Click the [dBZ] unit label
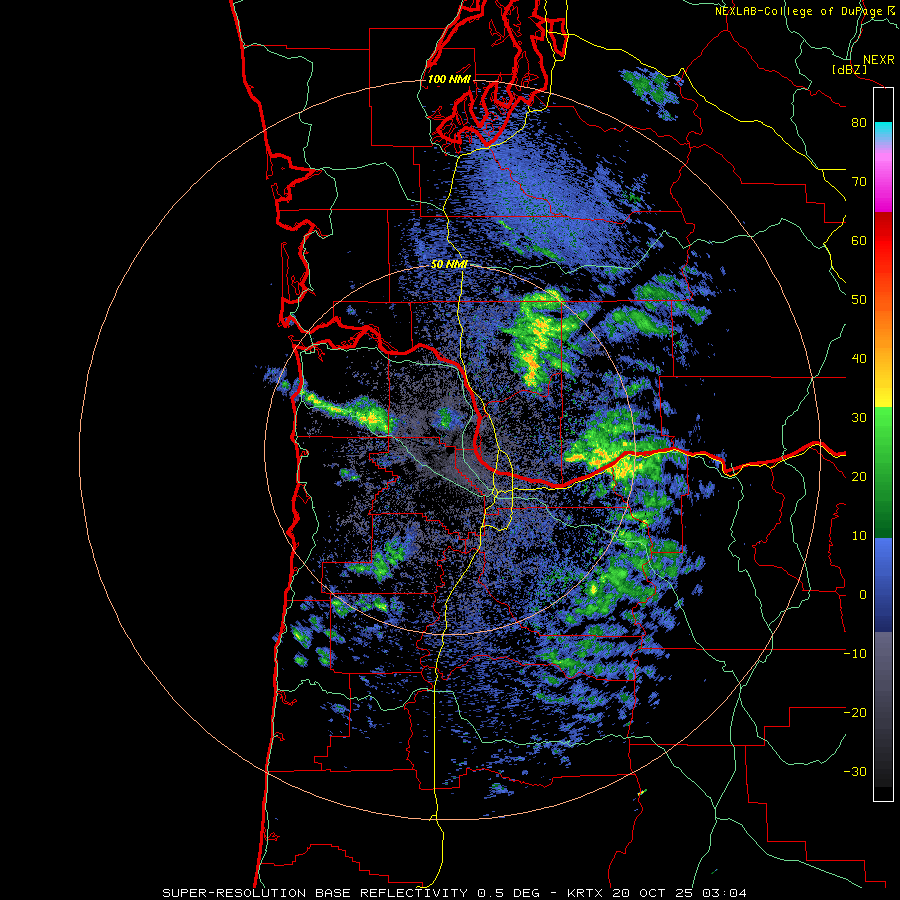This screenshot has height=900, width=900. (x=849, y=69)
